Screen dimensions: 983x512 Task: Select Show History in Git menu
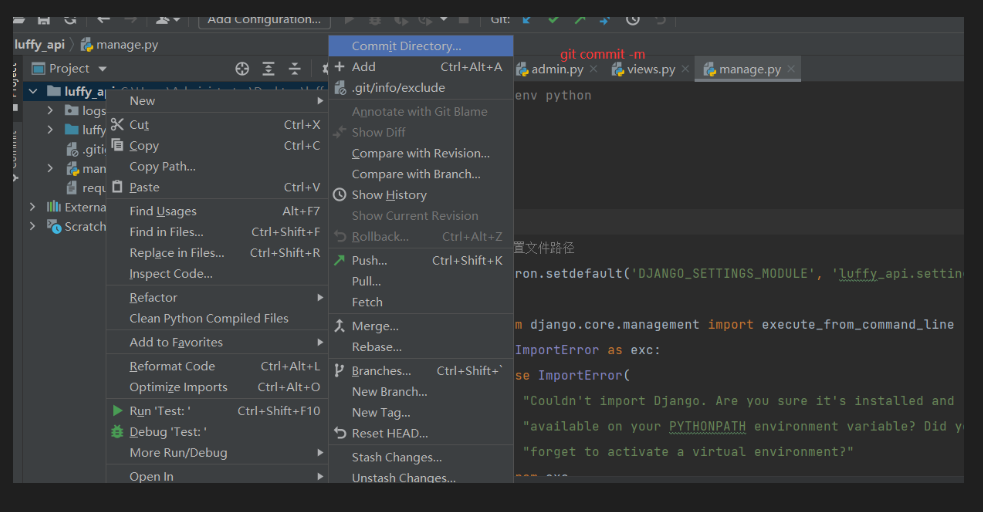389,195
